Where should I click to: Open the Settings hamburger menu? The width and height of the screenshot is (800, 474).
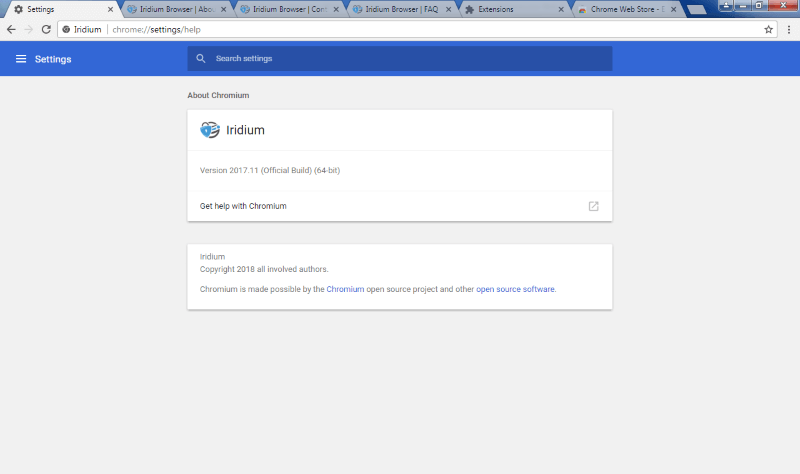coord(21,59)
